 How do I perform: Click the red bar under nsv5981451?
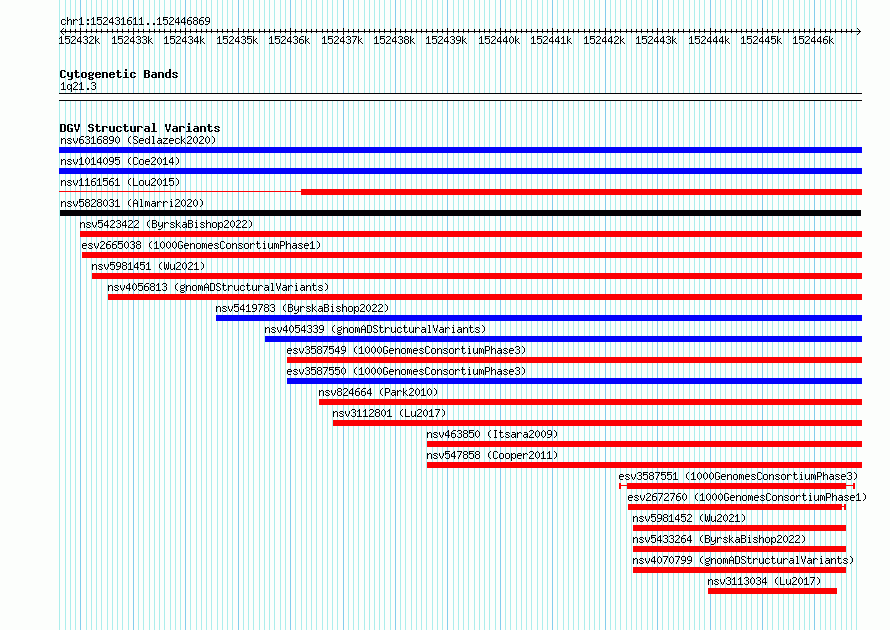click(477, 276)
